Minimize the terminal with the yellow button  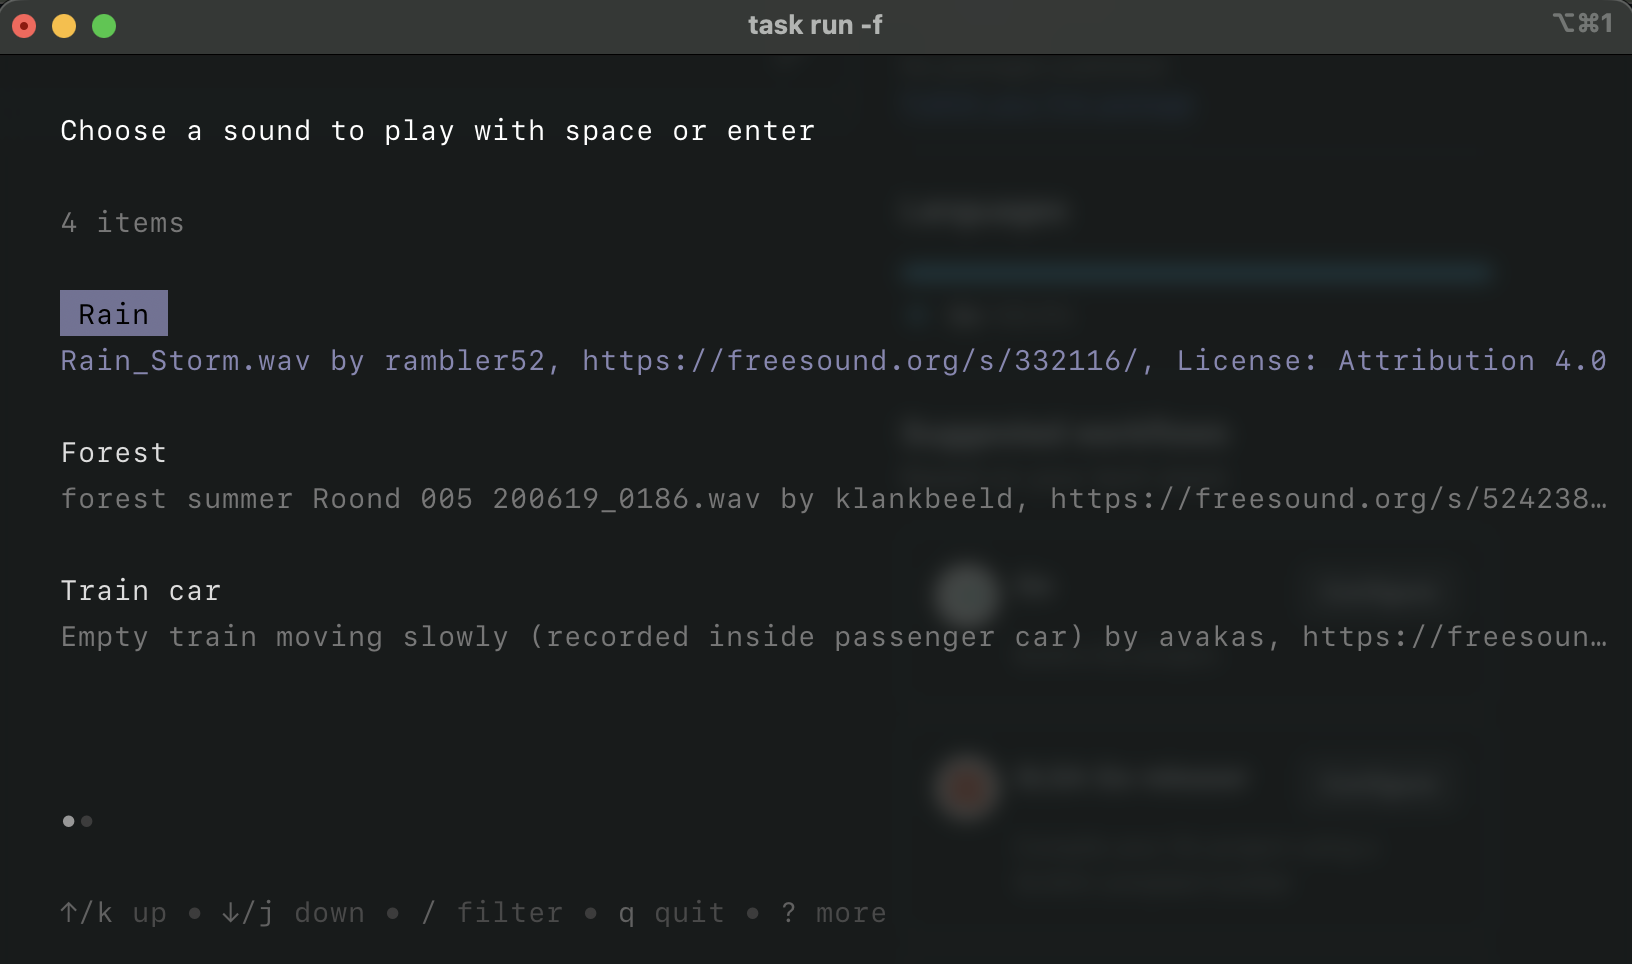64,26
